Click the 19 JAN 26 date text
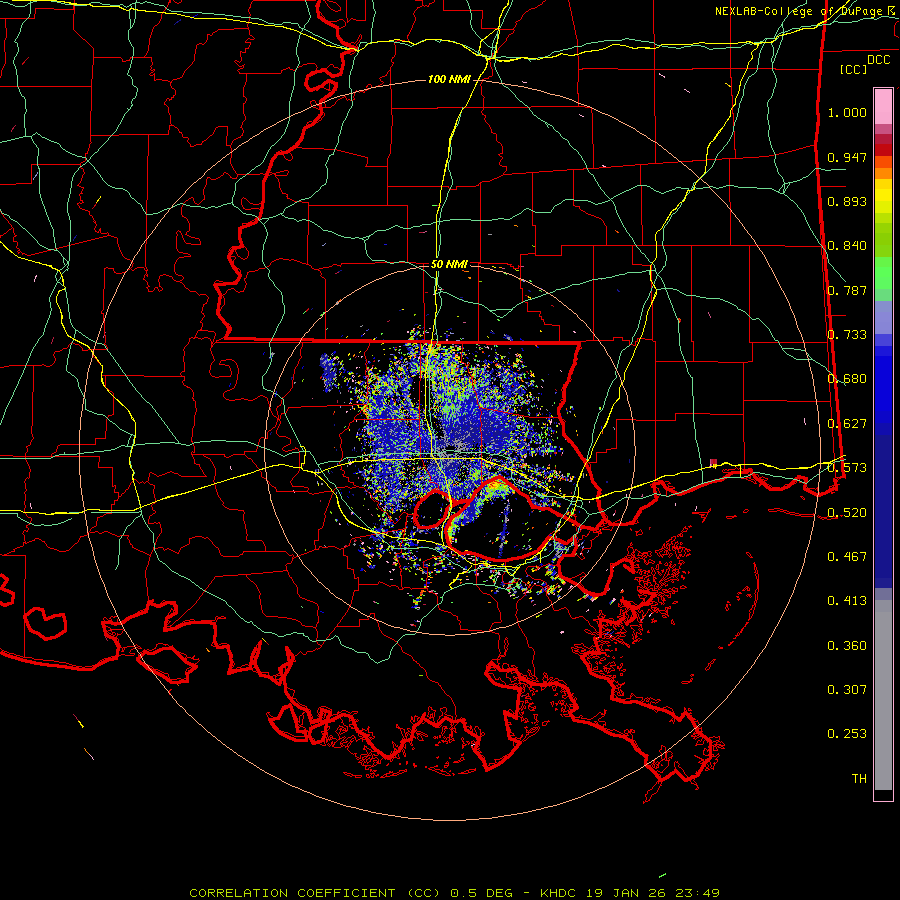Viewport: 900px width, 900px height. 627,893
